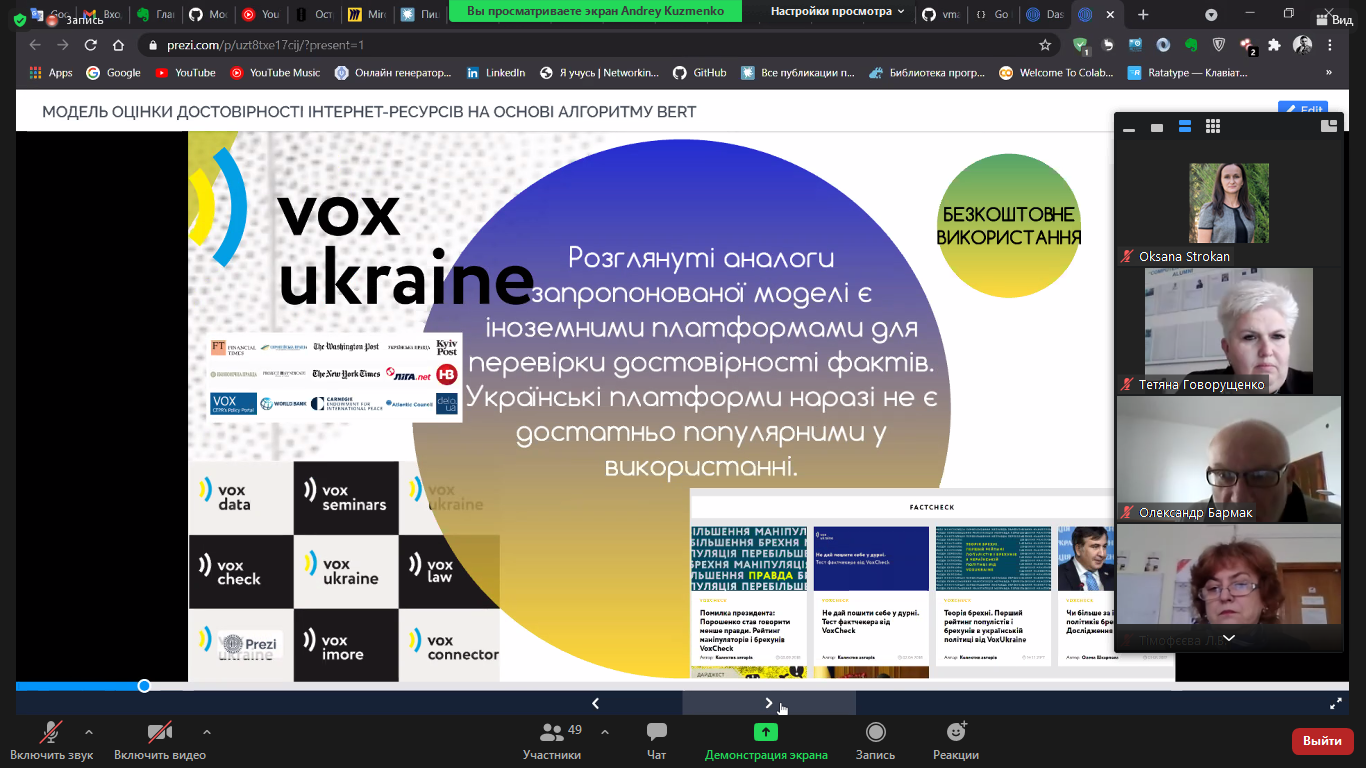
Task: Click the vox check tile in slide
Action: coord(240,572)
